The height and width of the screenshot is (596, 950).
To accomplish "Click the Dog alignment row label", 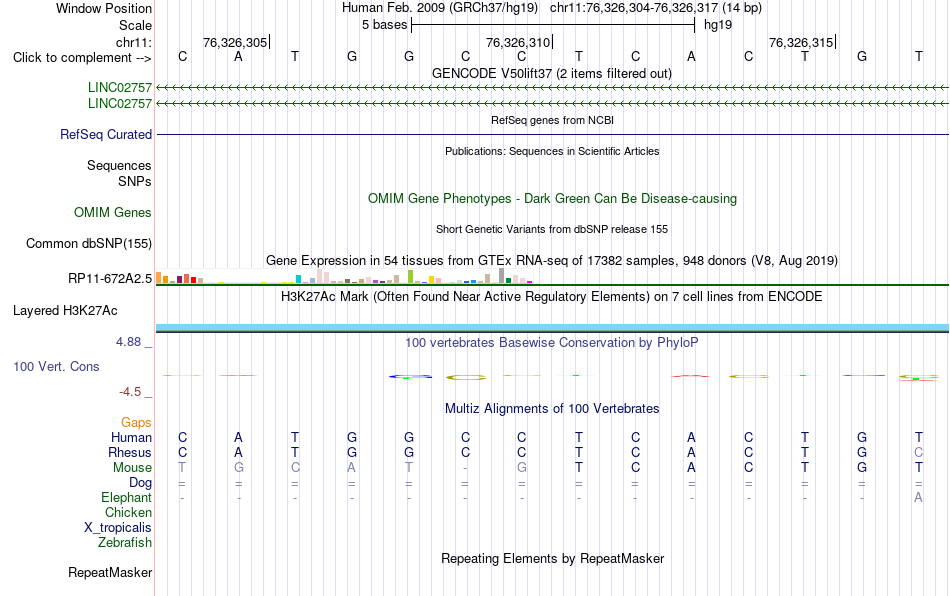I will [x=141, y=483].
